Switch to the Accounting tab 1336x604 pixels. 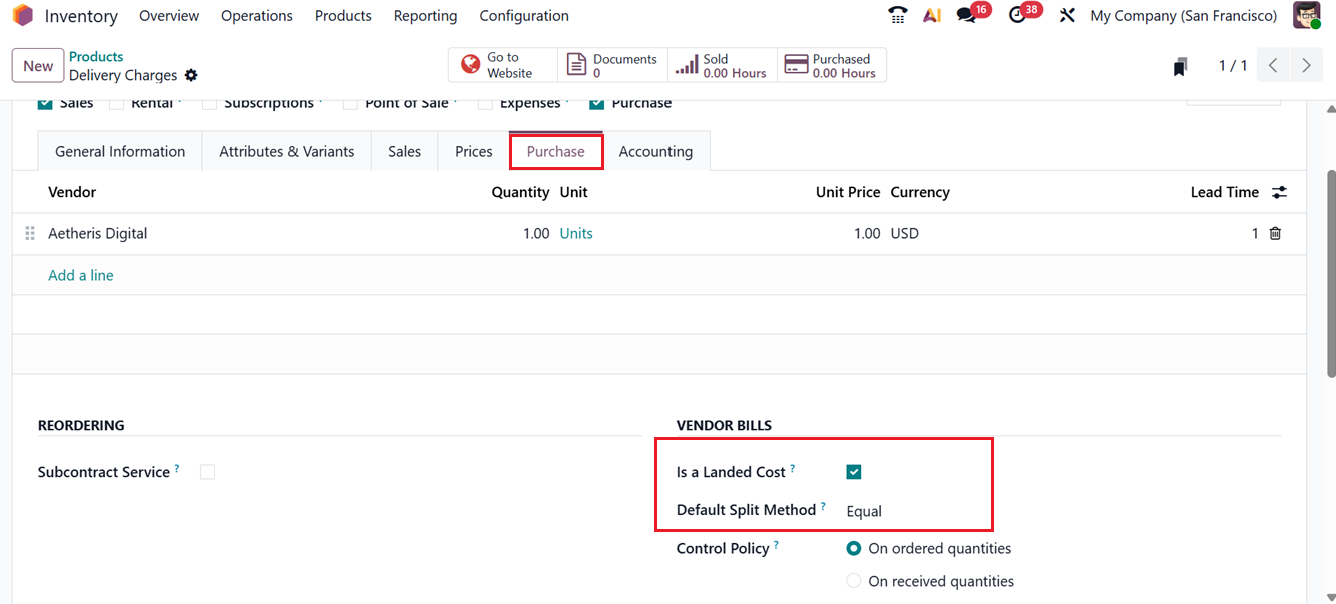[x=656, y=151]
